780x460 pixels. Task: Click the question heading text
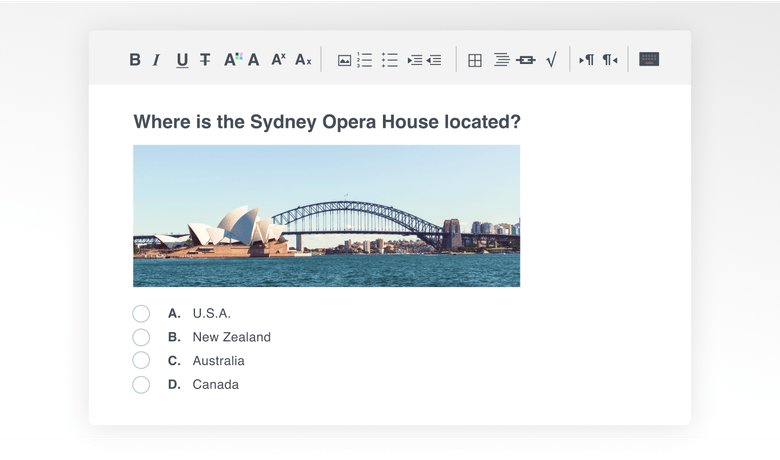click(x=327, y=122)
